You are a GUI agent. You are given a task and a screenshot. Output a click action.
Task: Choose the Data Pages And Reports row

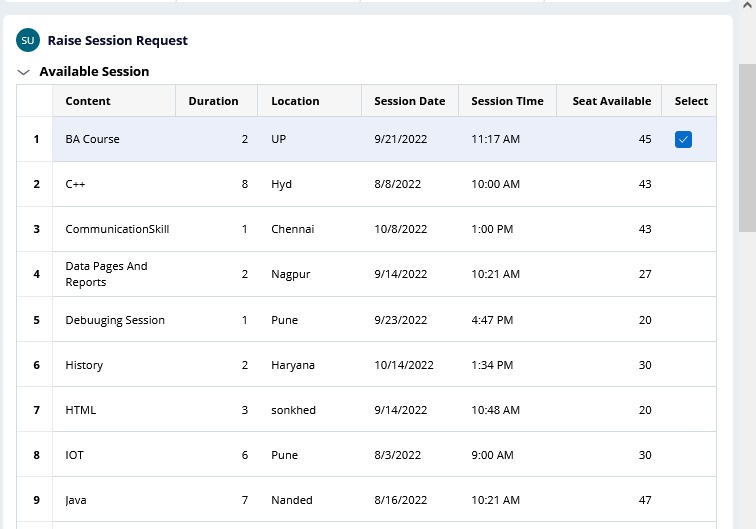(106, 274)
